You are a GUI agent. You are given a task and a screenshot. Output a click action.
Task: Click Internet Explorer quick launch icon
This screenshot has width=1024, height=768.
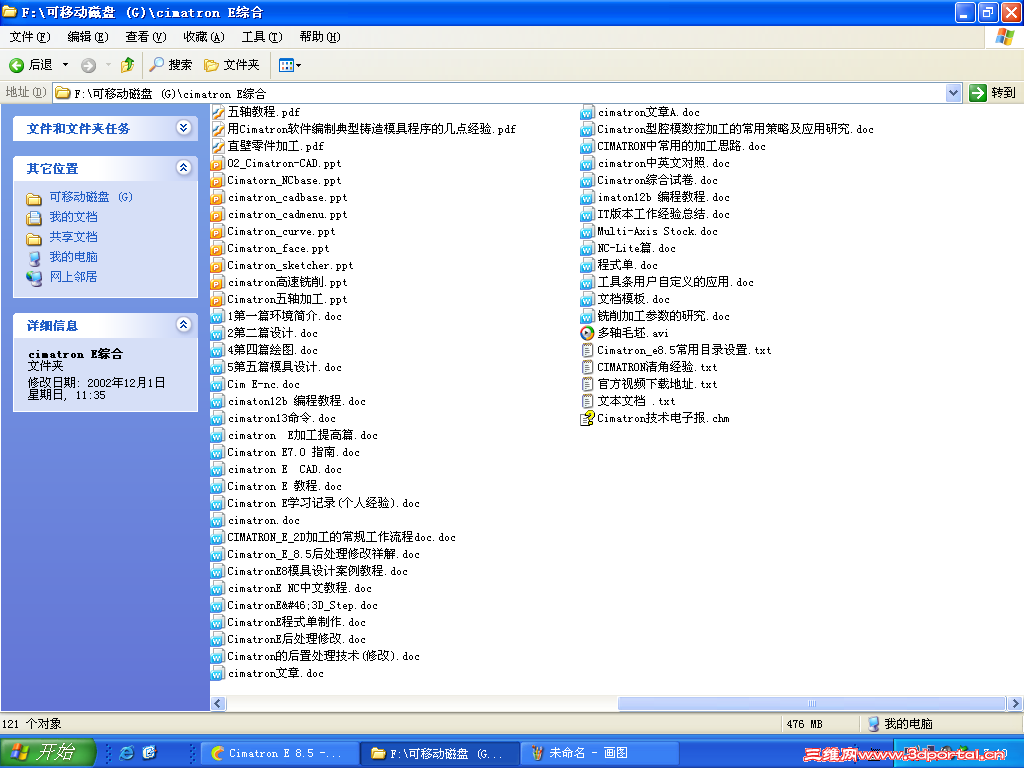tap(127, 752)
